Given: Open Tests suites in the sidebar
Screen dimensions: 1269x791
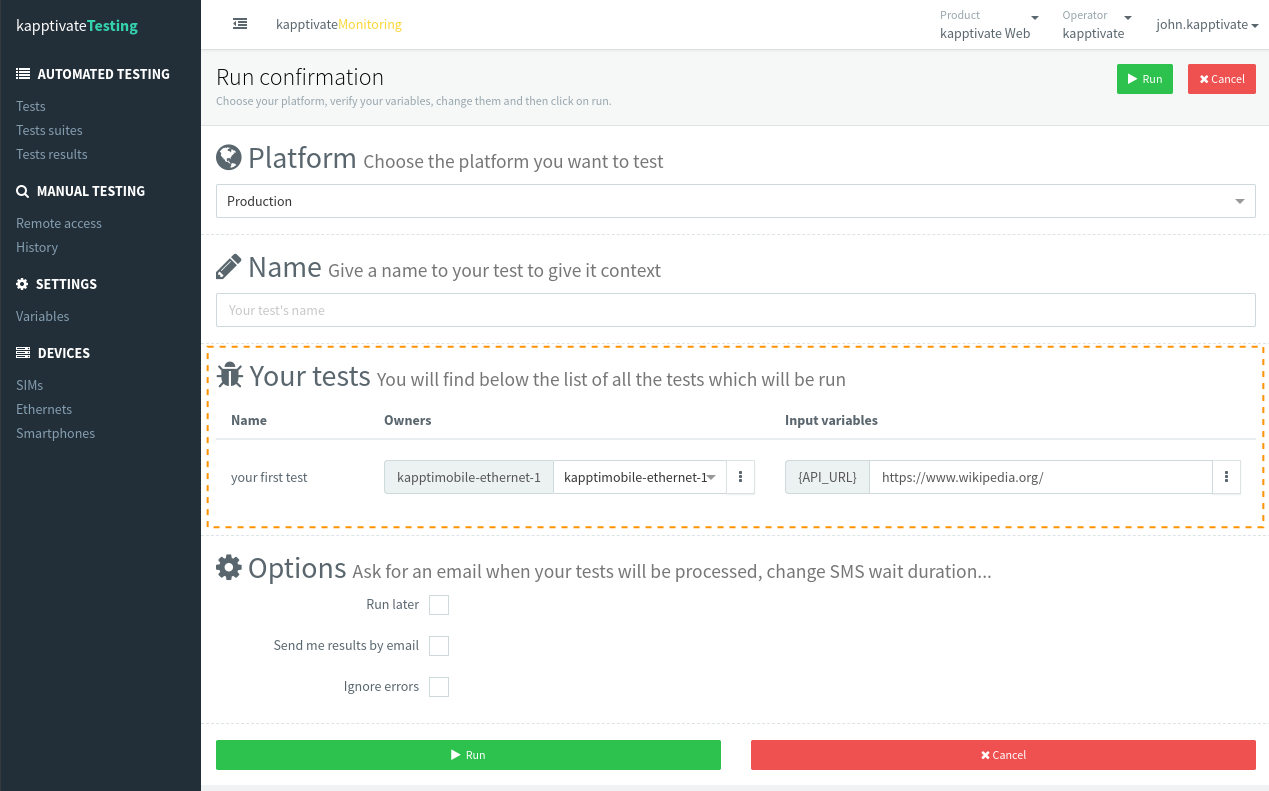Looking at the screenshot, I should pos(49,130).
